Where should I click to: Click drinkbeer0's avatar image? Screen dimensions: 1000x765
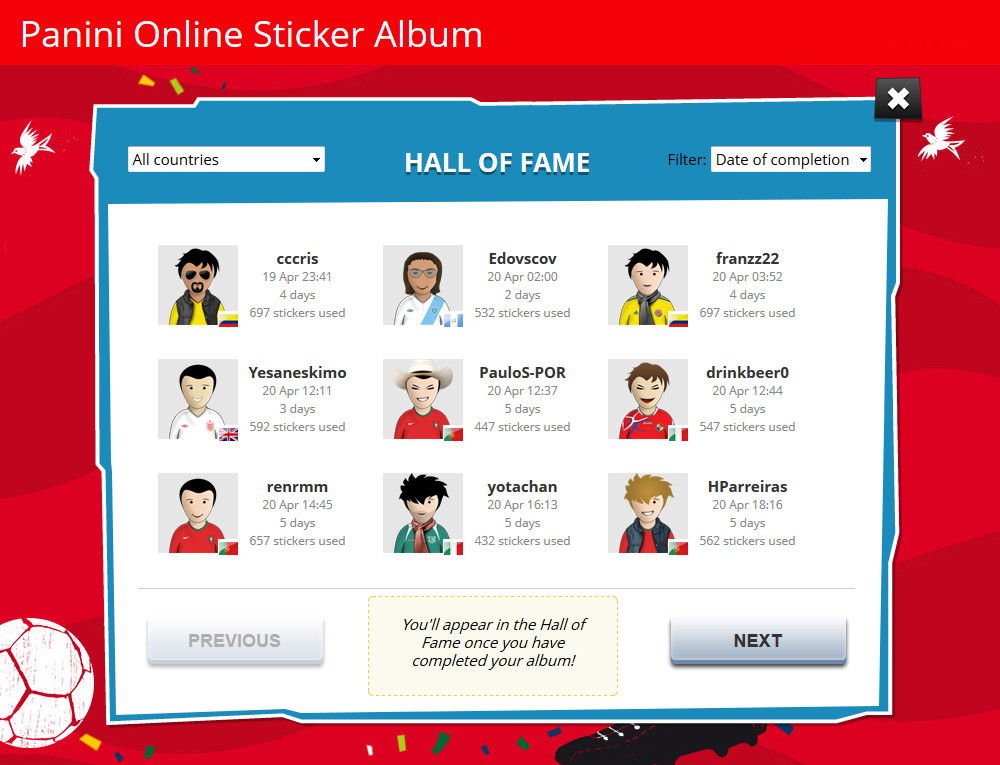pyautogui.click(x=648, y=399)
